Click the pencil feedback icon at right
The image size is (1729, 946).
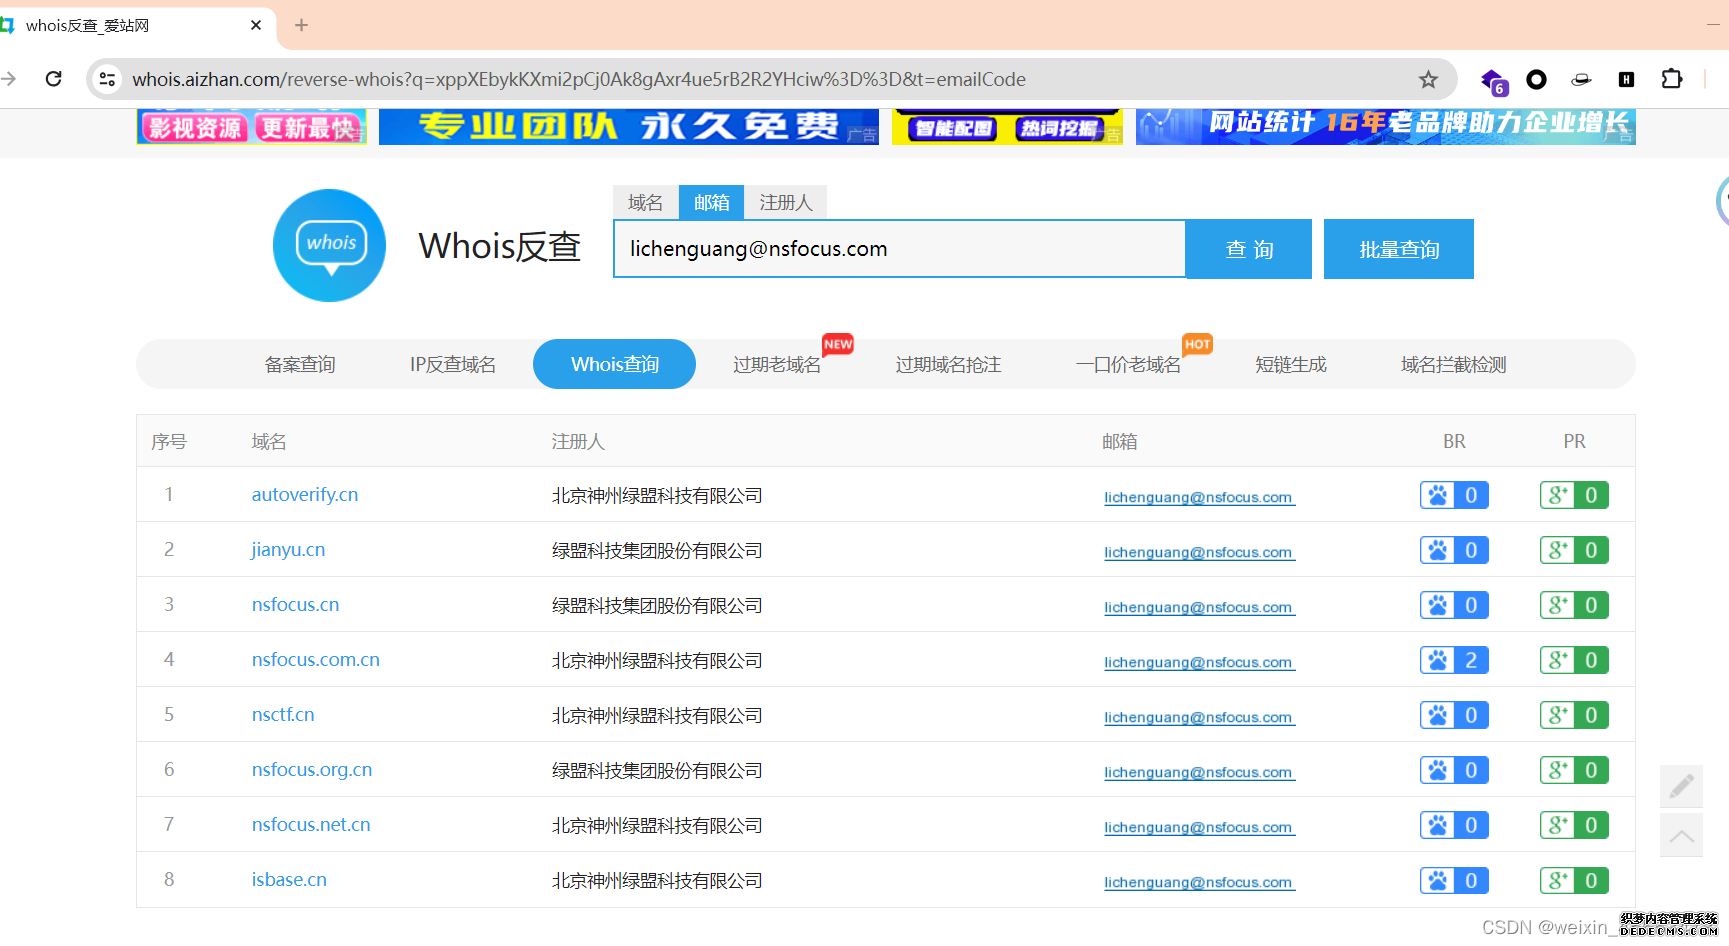tap(1681, 786)
